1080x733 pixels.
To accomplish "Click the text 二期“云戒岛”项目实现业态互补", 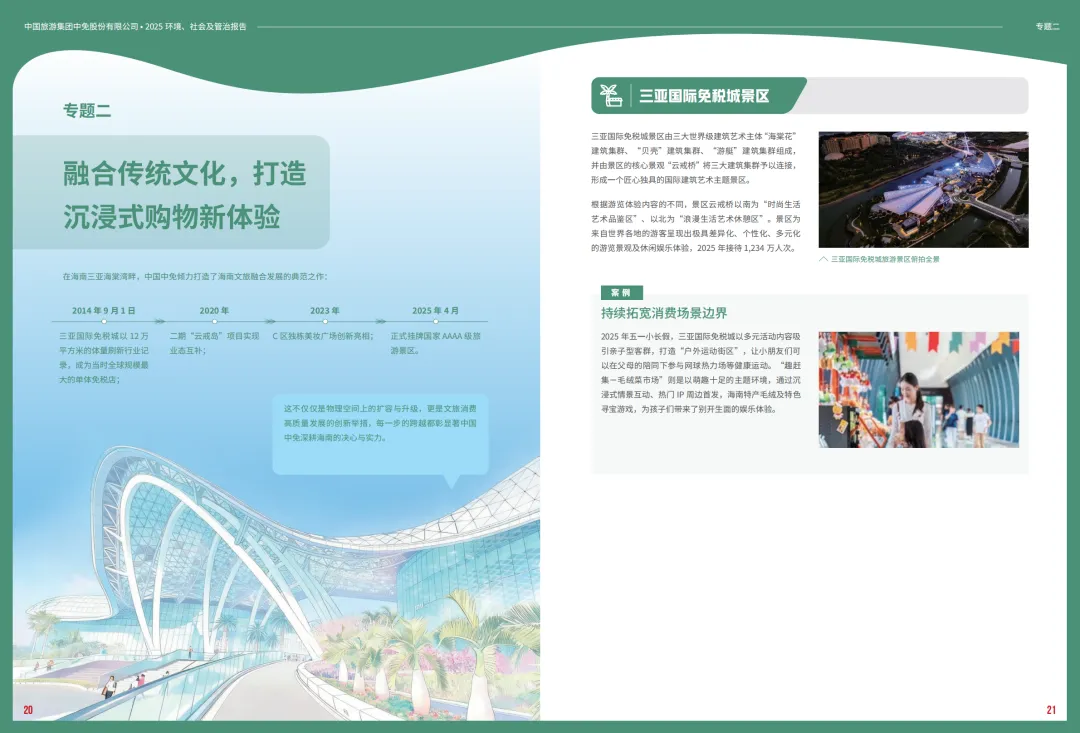I will (214, 343).
